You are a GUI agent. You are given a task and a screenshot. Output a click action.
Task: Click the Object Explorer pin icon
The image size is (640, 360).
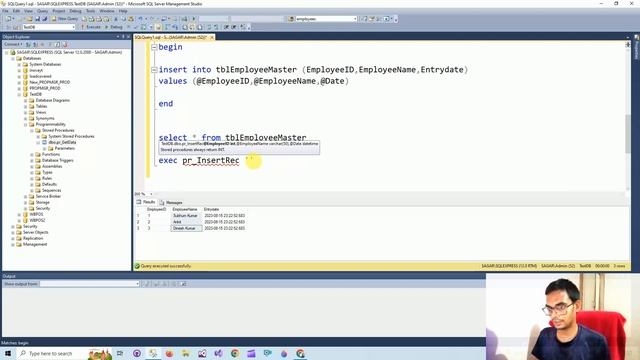[123, 37]
